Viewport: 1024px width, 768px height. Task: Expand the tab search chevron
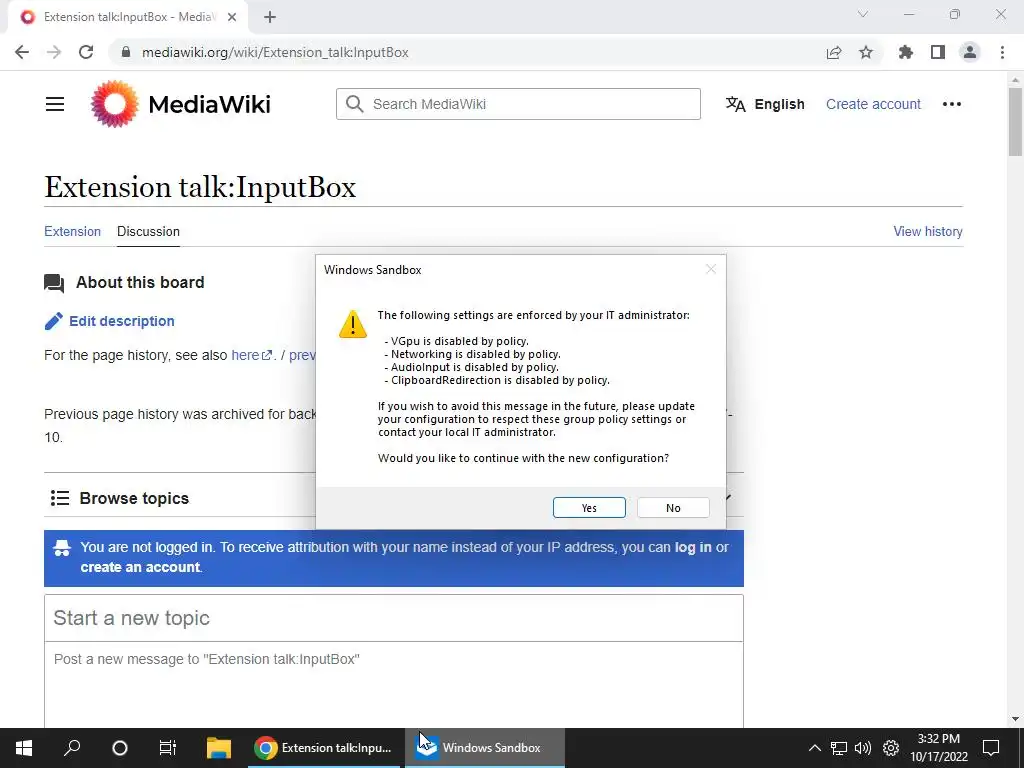click(x=863, y=14)
